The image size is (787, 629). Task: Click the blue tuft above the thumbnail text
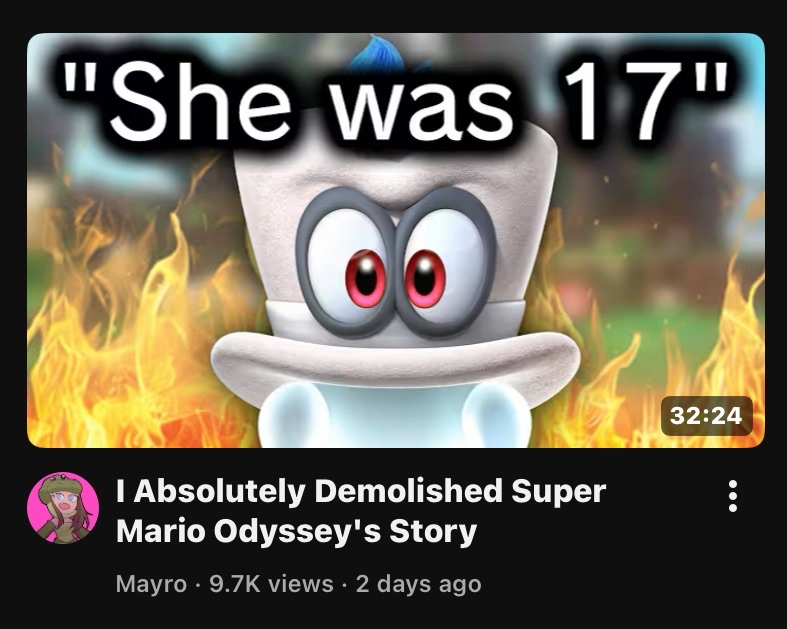(x=377, y=52)
